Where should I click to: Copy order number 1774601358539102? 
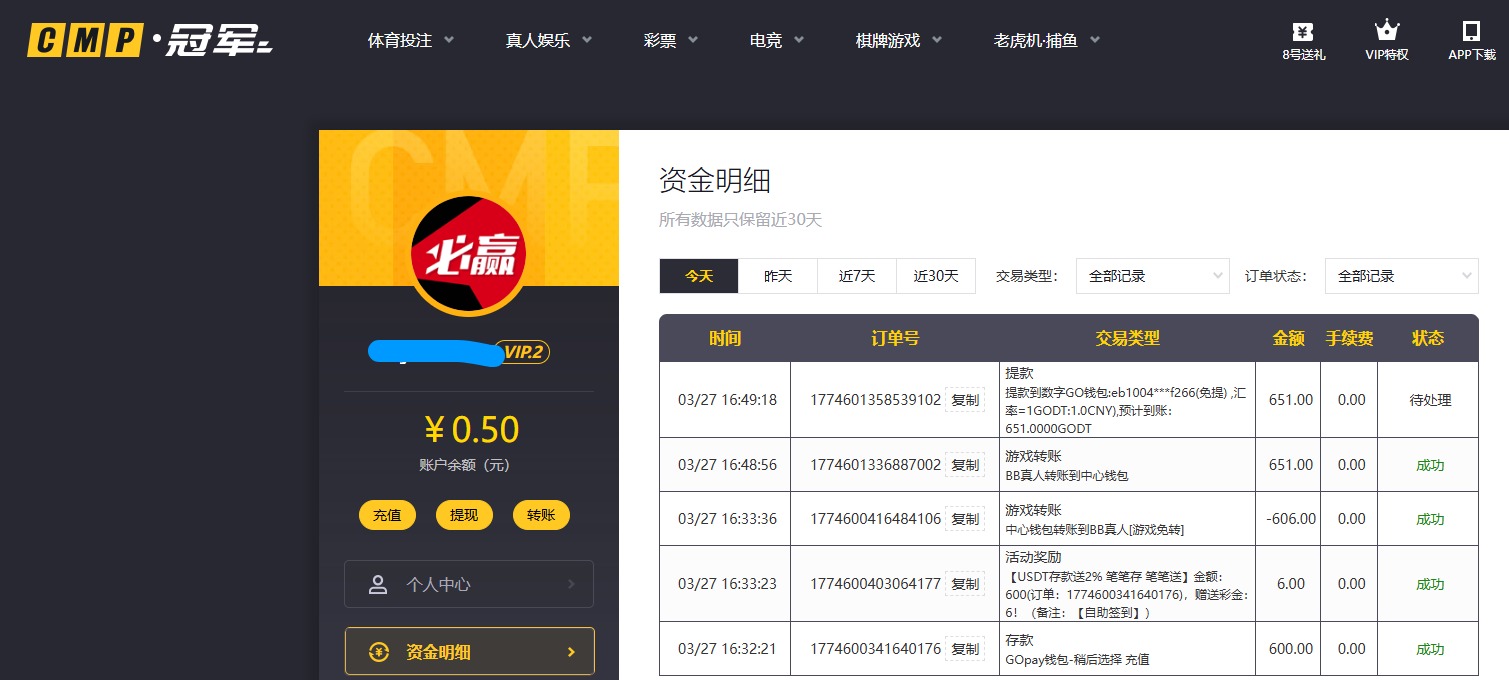coord(964,399)
